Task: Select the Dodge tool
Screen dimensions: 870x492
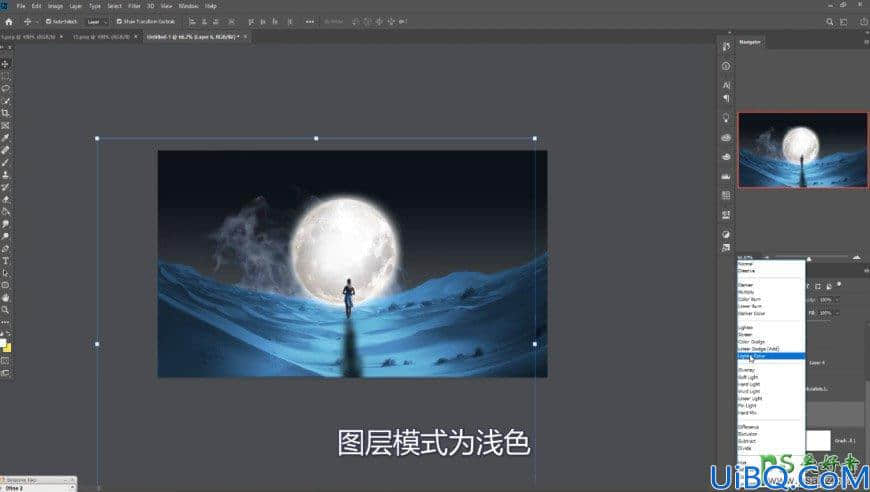Action: click(6, 236)
